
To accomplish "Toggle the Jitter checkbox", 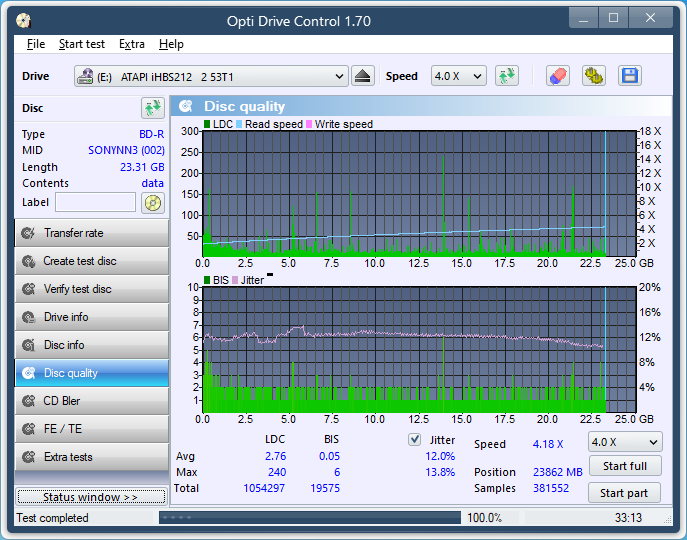I will coord(414,440).
